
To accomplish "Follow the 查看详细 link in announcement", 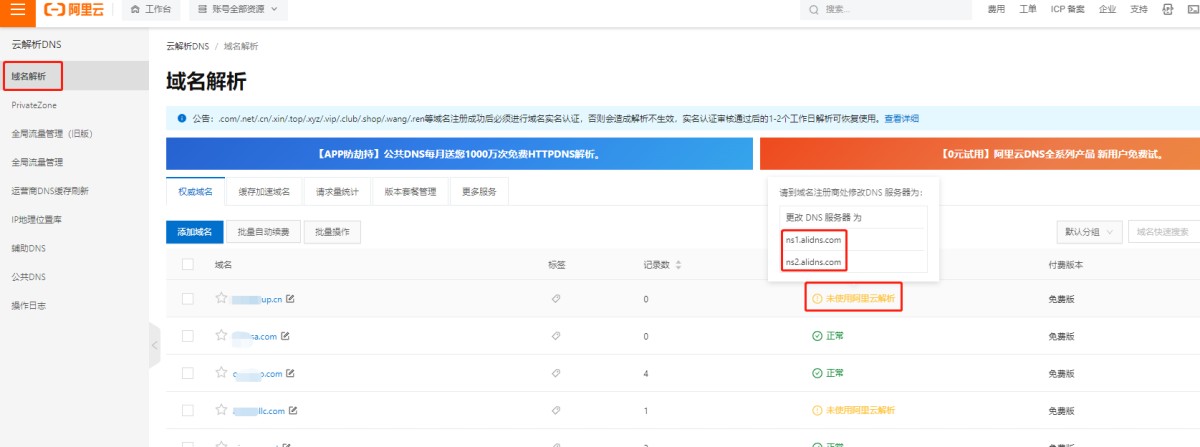I will [x=901, y=118].
